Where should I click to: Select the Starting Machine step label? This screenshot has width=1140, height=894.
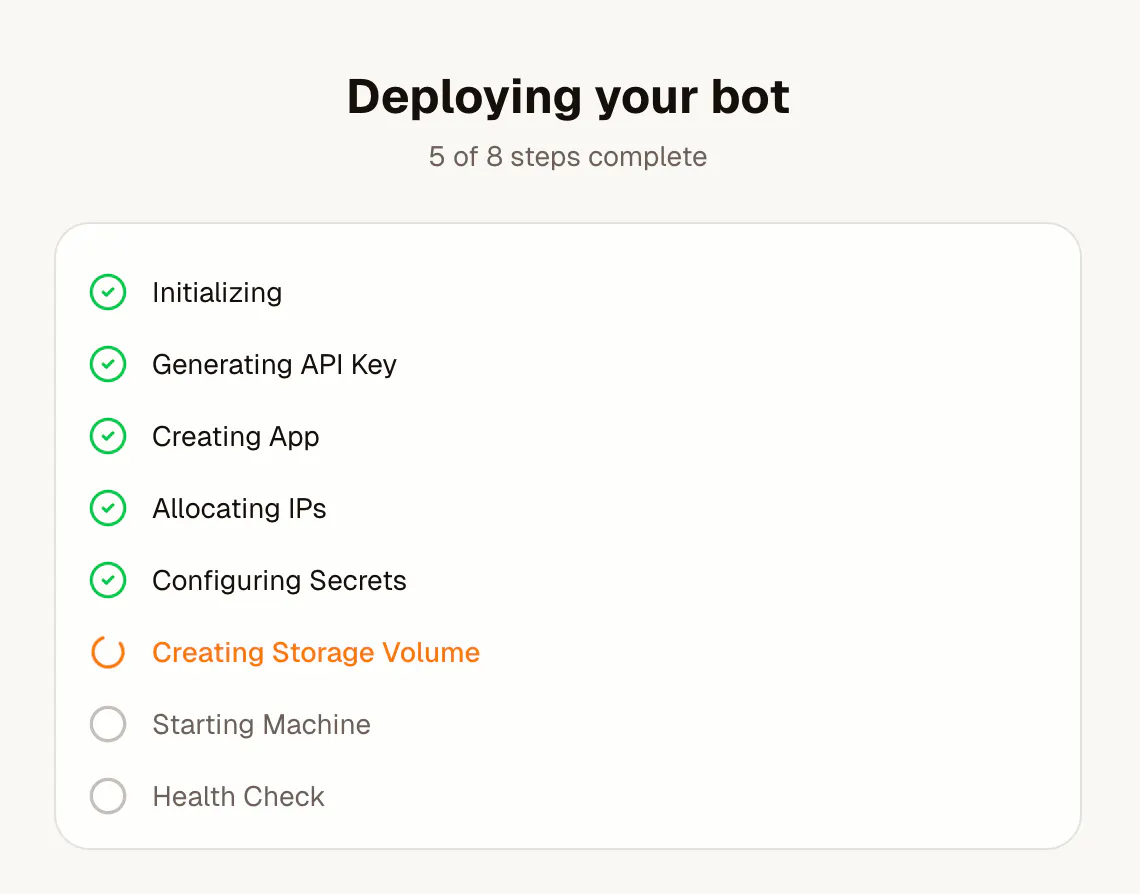pos(261,725)
